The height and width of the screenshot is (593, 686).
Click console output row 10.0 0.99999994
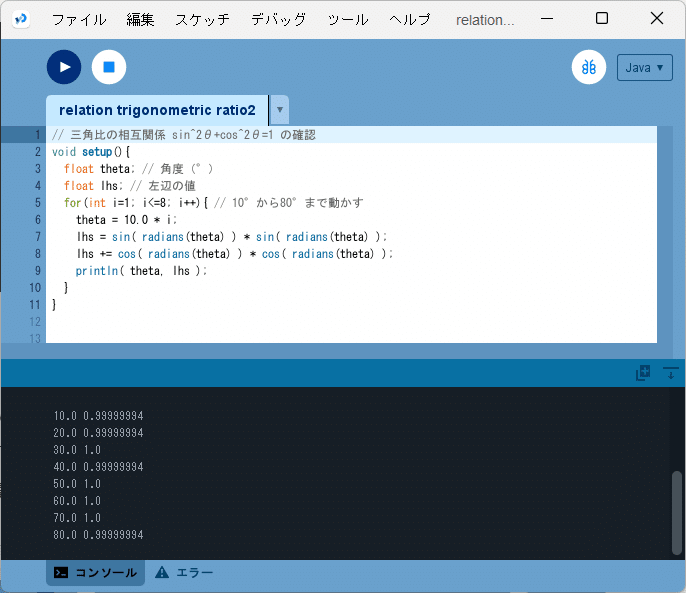[98, 416]
